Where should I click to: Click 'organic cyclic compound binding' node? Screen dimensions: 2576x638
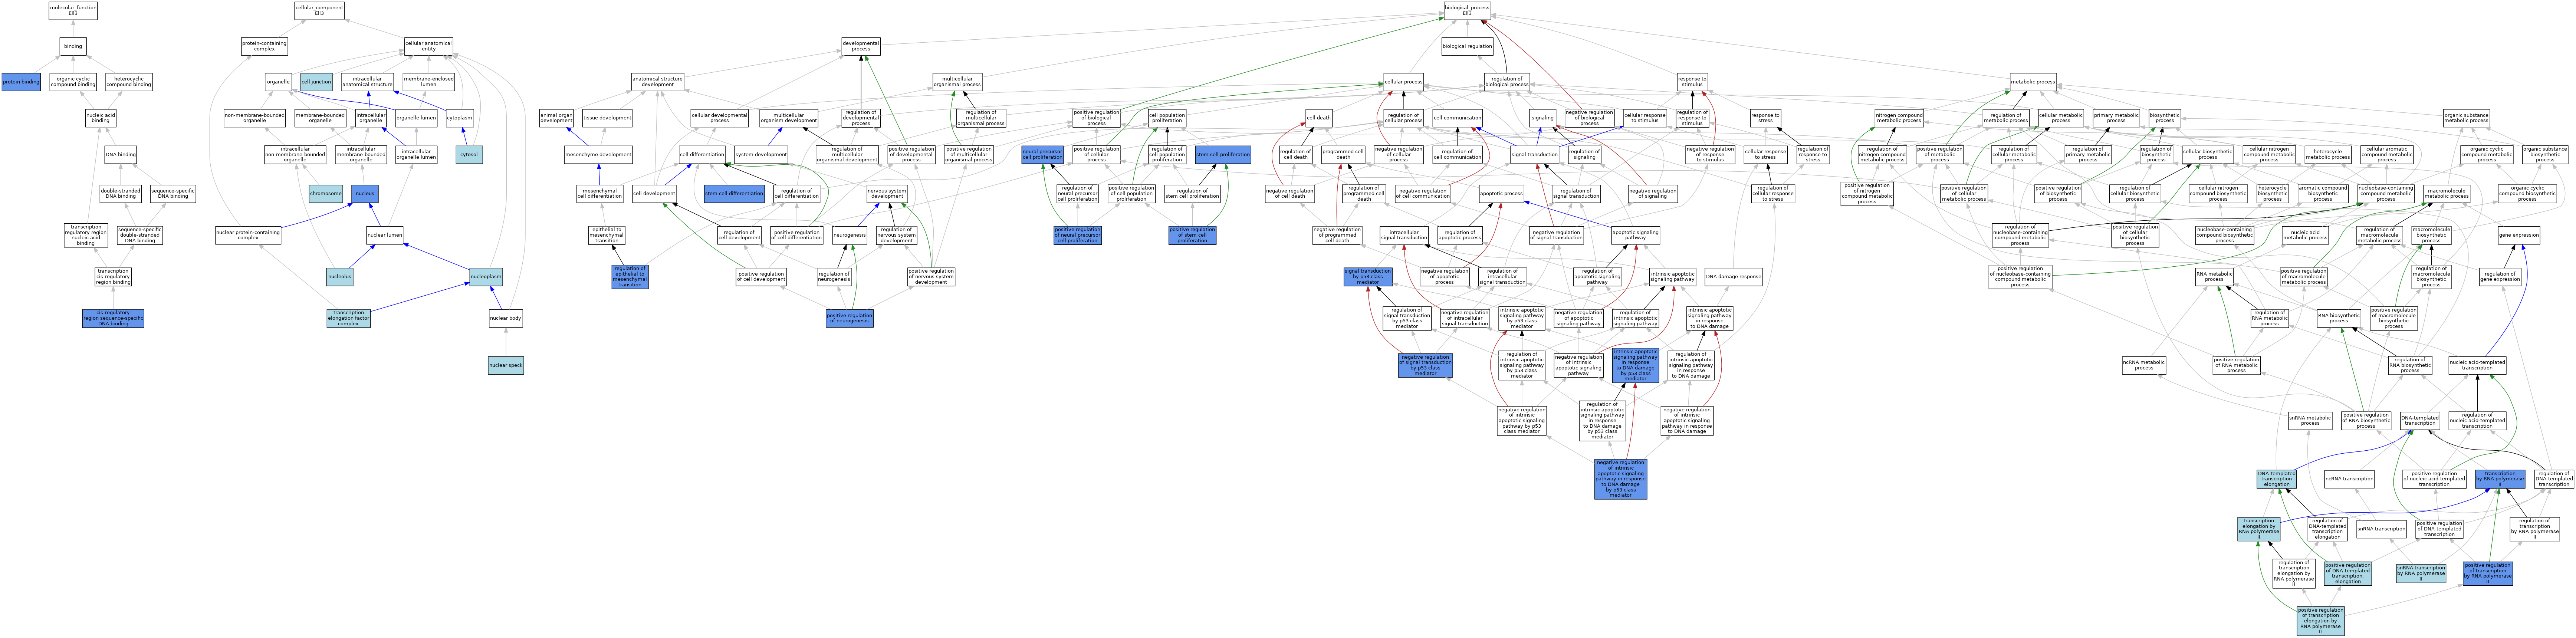pyautogui.click(x=73, y=82)
